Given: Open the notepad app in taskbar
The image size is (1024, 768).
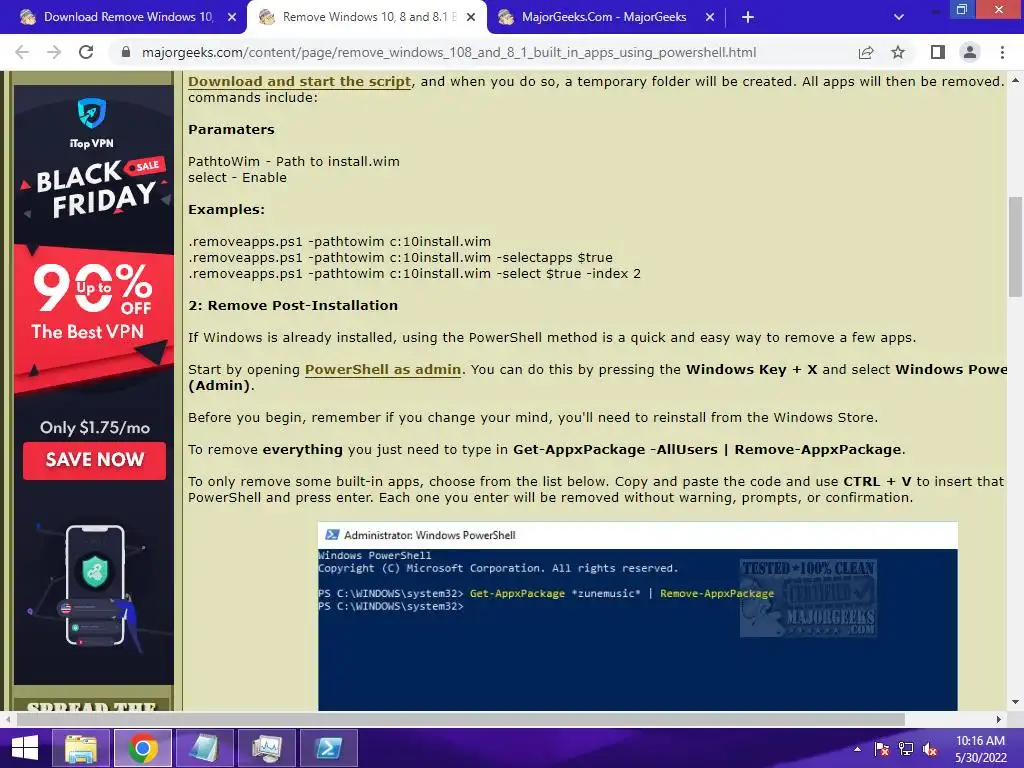Looking at the screenshot, I should click(x=204, y=748).
